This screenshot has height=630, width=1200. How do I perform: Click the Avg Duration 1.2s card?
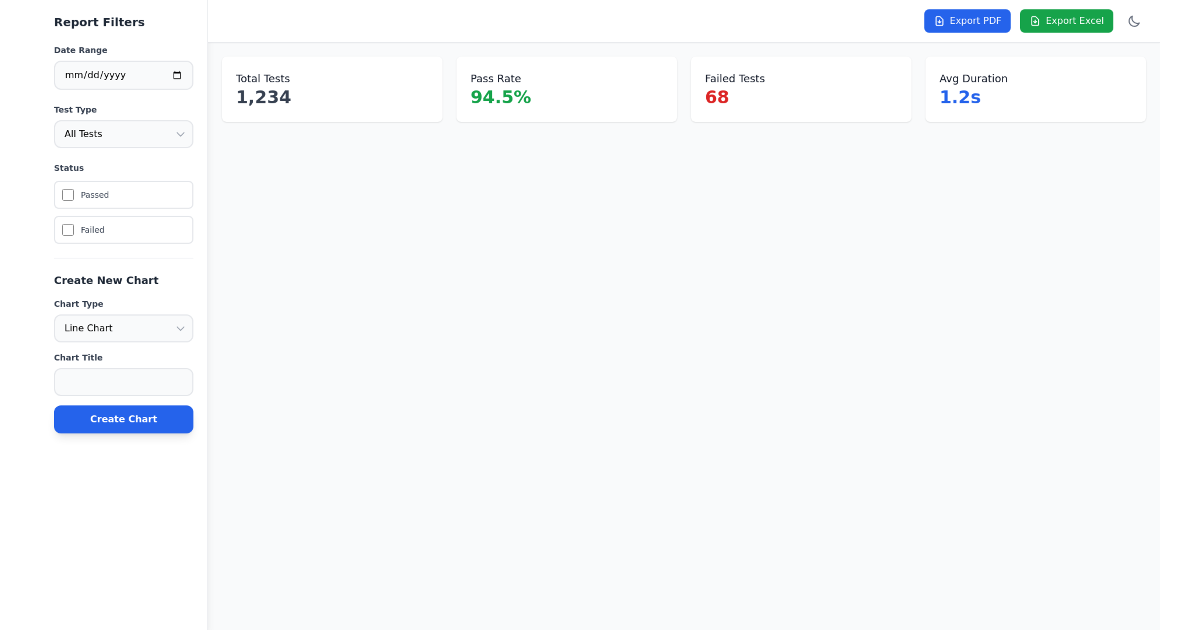pos(1035,89)
